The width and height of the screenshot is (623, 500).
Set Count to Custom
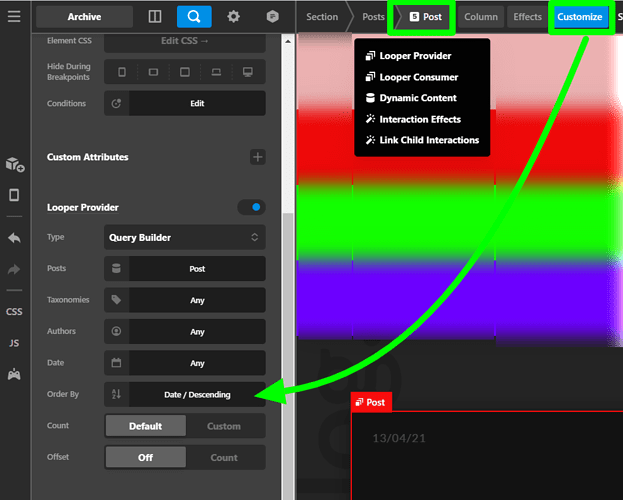tap(224, 426)
